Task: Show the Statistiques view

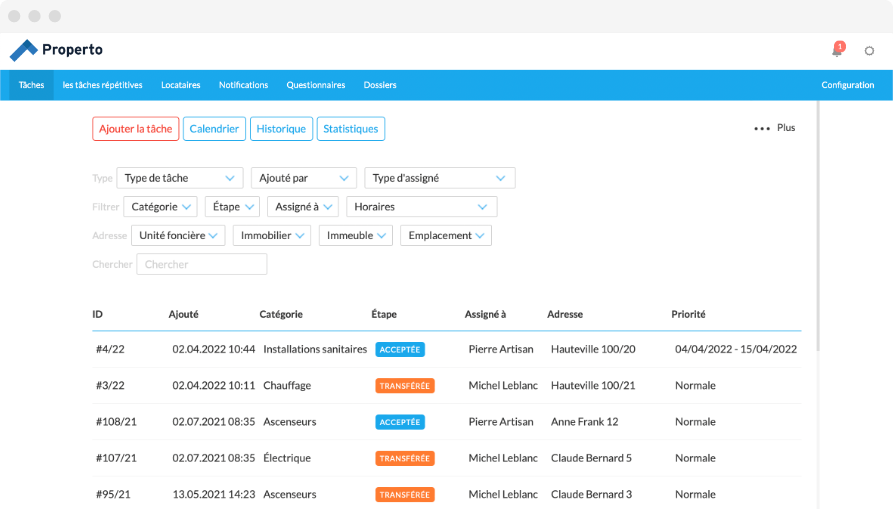Action: tap(351, 129)
